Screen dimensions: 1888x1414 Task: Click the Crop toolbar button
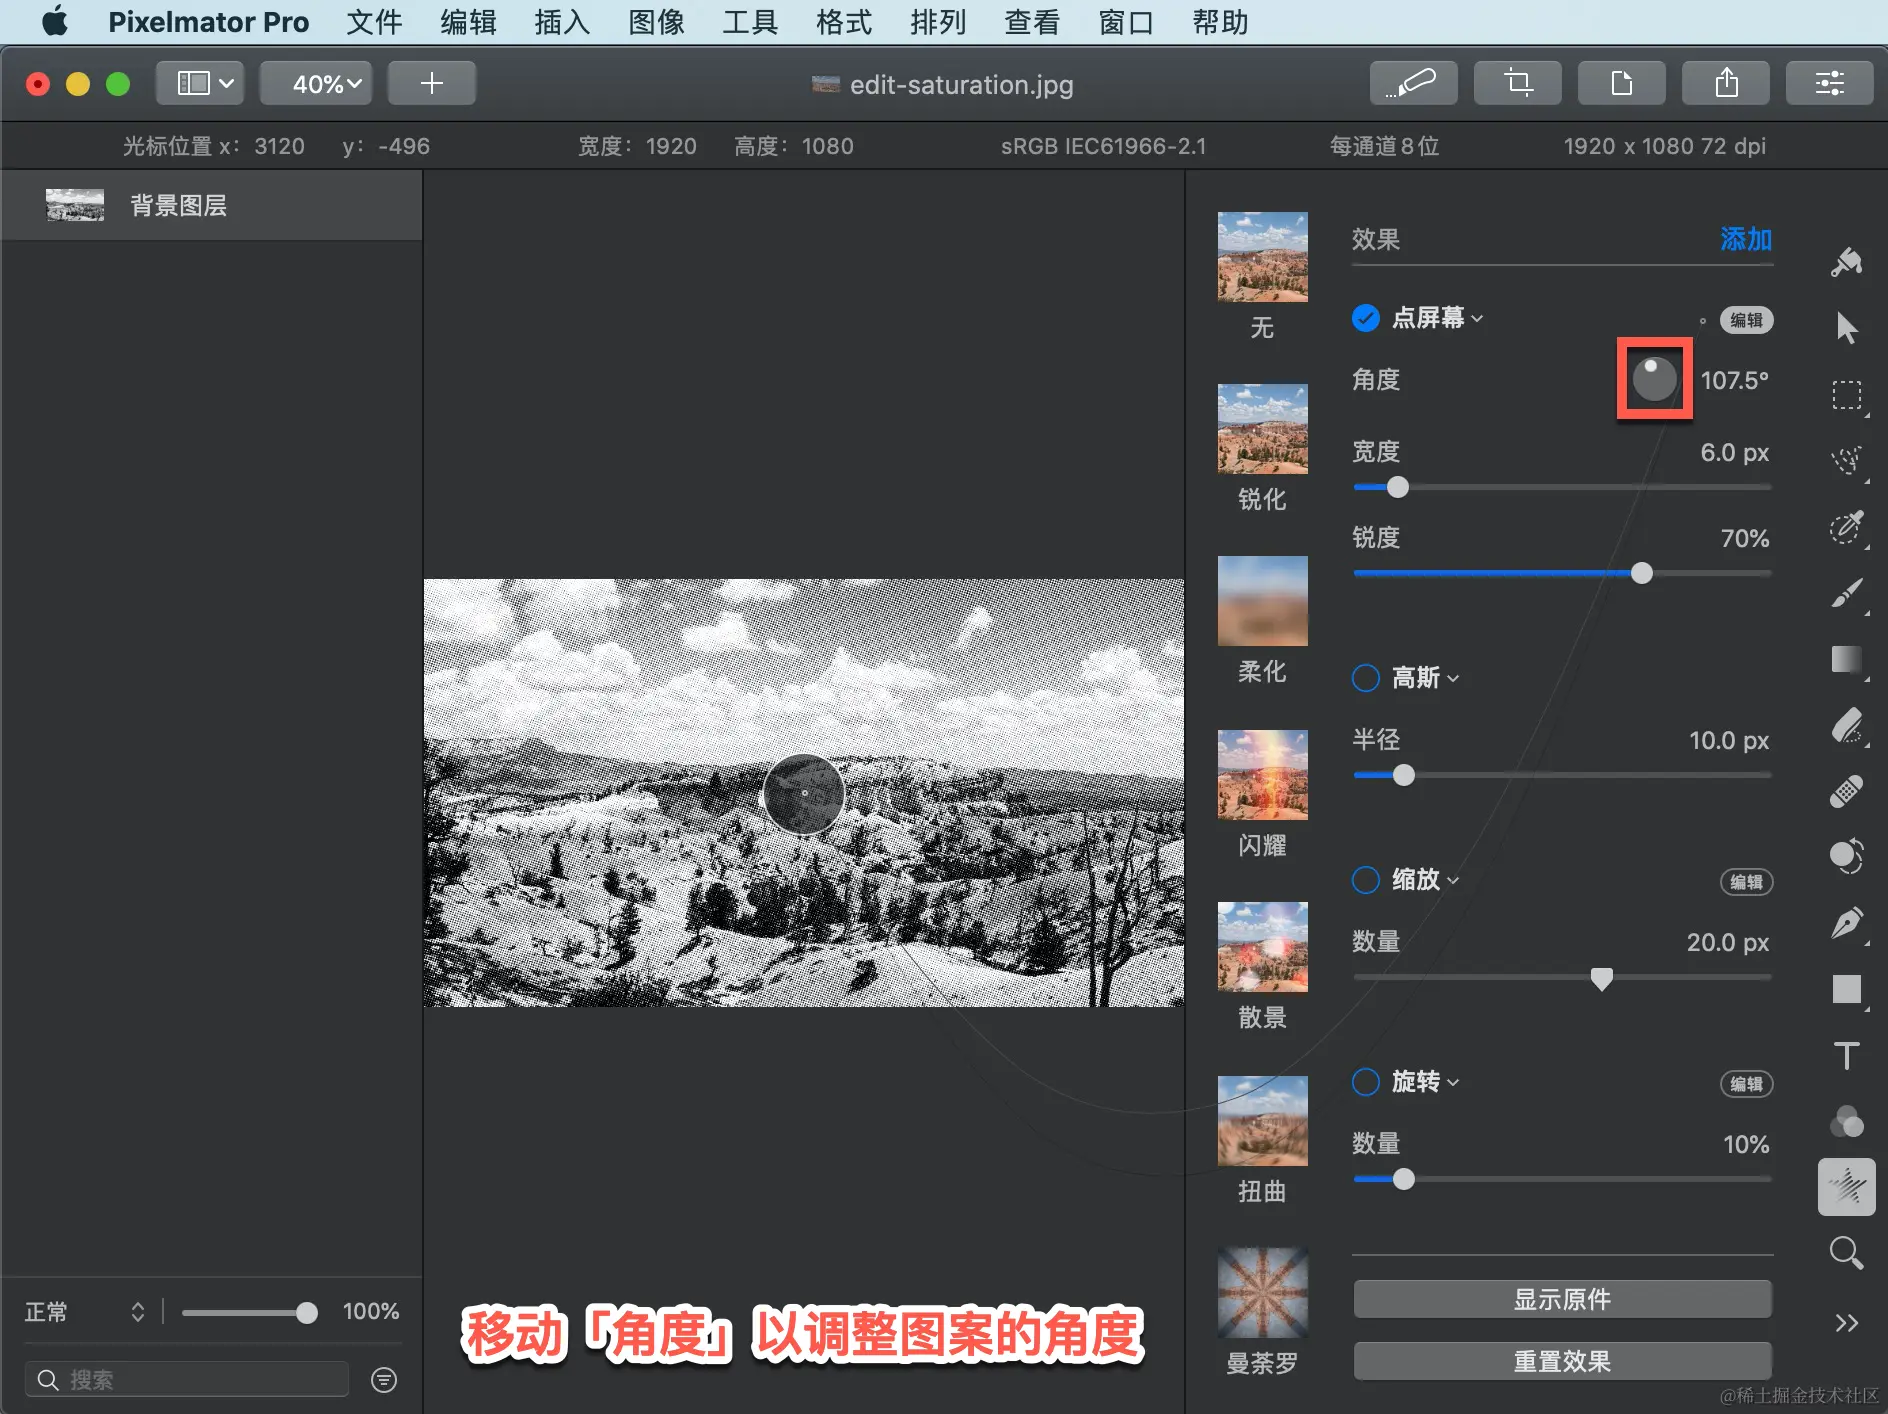pyautogui.click(x=1517, y=83)
